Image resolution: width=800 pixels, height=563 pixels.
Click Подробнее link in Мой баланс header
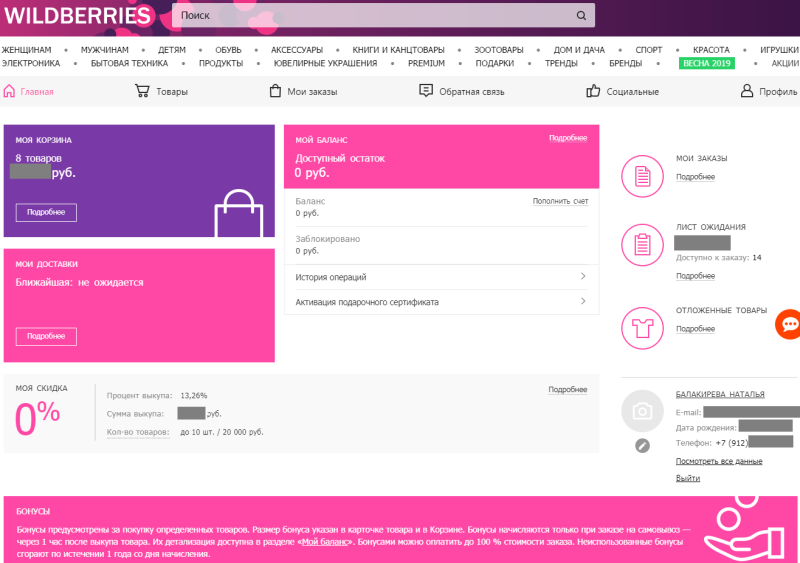coord(568,138)
